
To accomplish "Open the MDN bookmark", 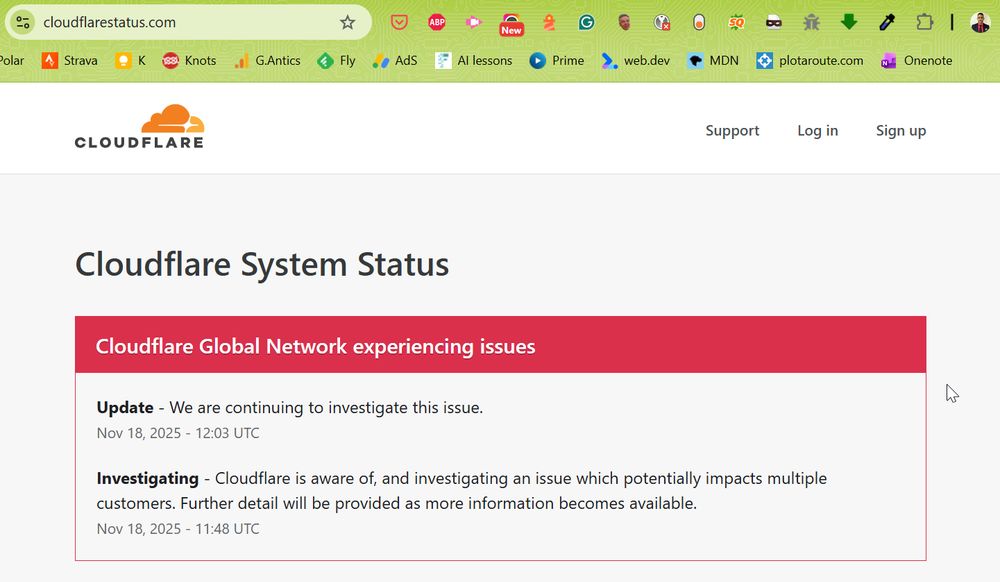I will pyautogui.click(x=713, y=60).
